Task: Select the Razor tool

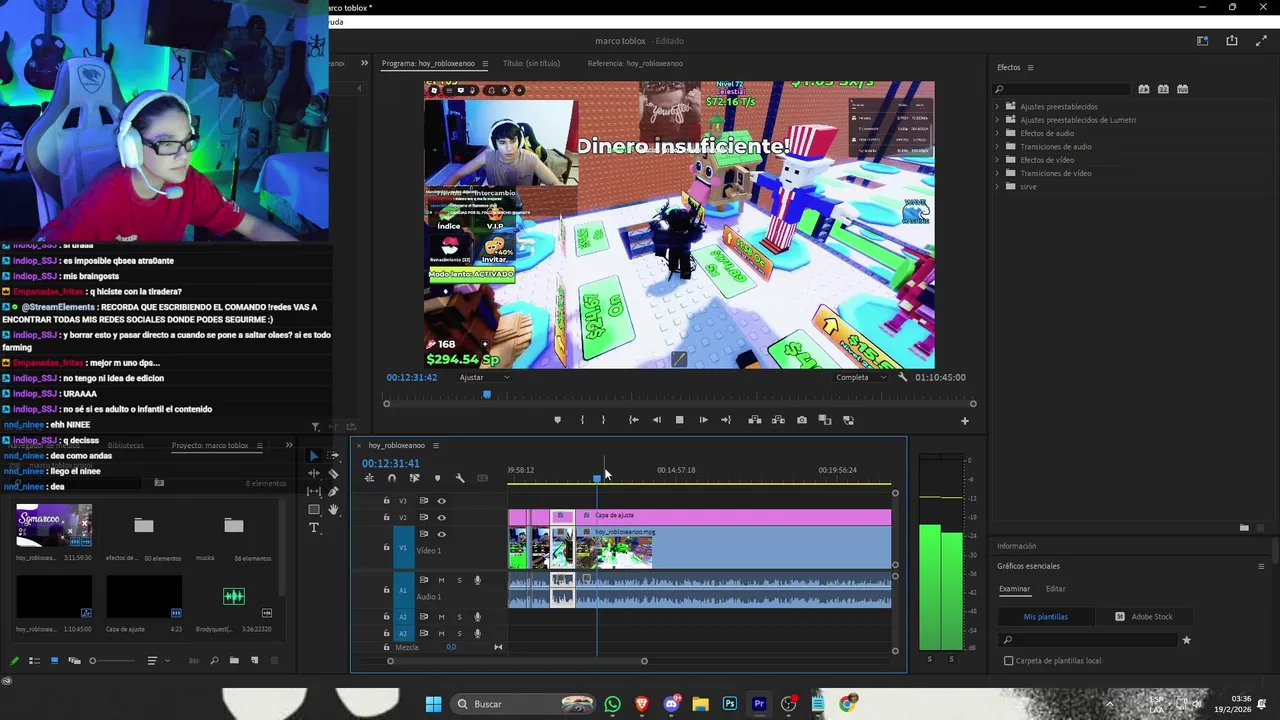Action: pyautogui.click(x=333, y=473)
